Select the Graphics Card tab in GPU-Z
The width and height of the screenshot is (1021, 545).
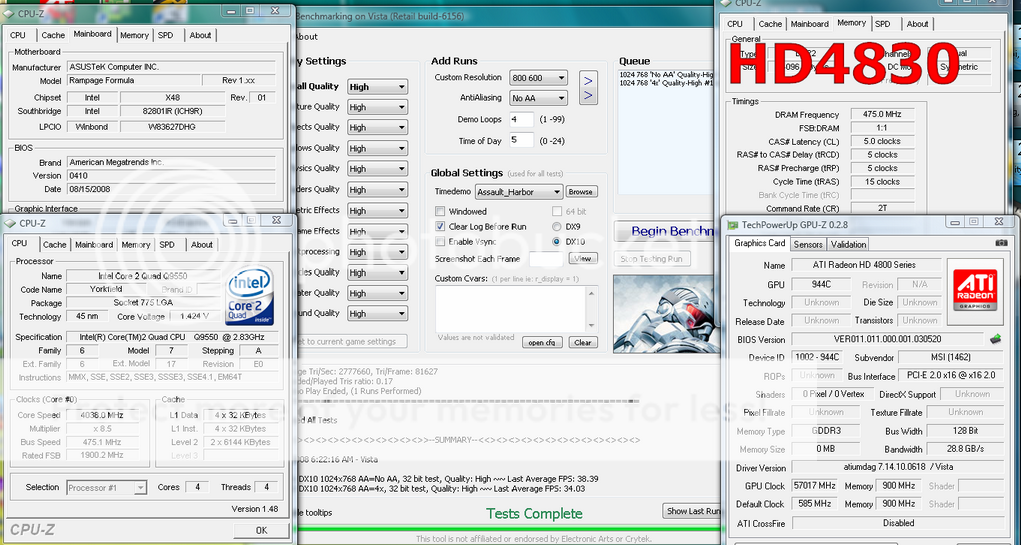[759, 243]
